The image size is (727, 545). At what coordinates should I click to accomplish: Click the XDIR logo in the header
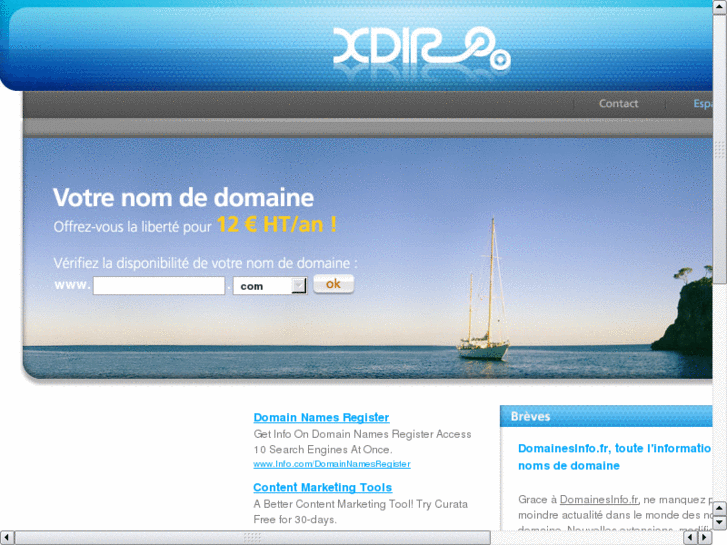[422, 48]
